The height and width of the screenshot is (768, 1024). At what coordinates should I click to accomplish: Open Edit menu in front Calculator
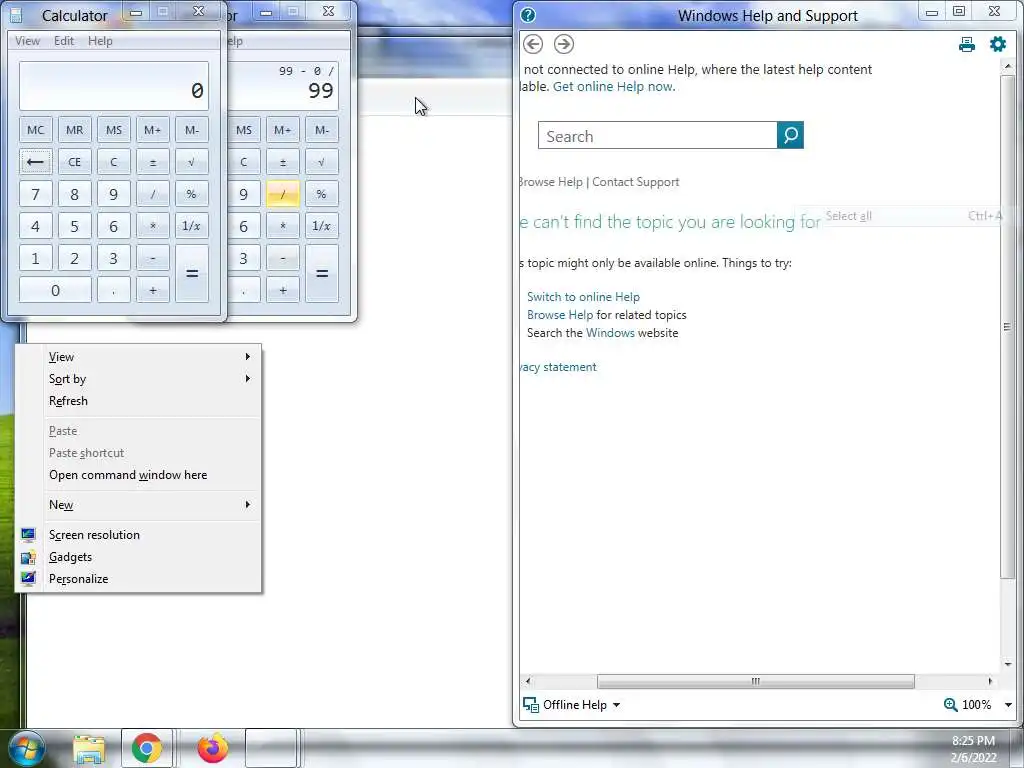(64, 40)
